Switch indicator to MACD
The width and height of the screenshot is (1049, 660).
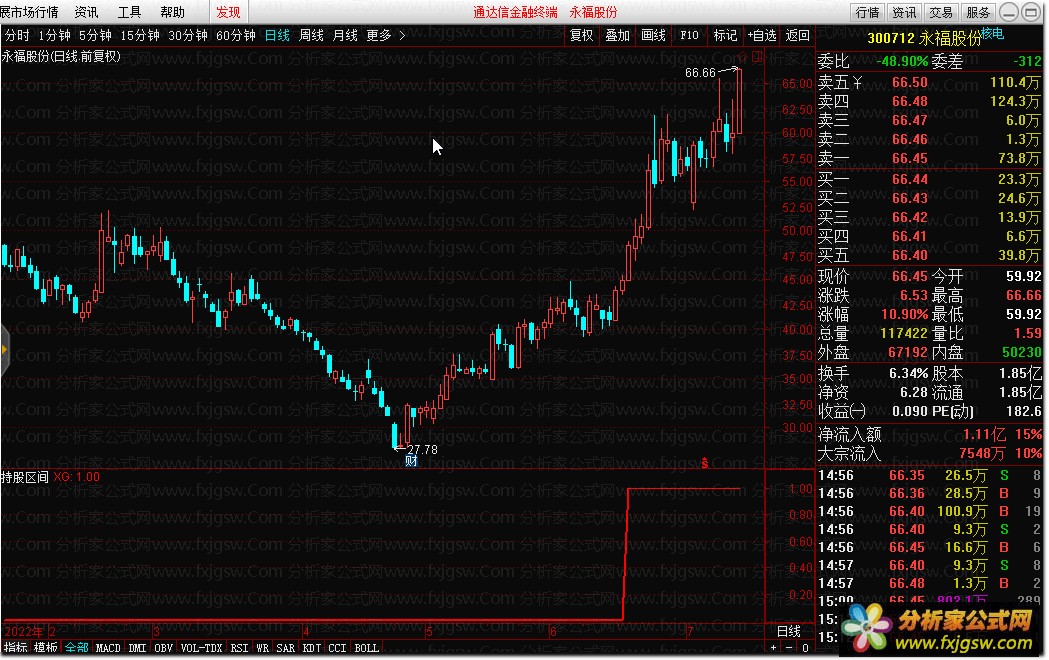coord(108,647)
